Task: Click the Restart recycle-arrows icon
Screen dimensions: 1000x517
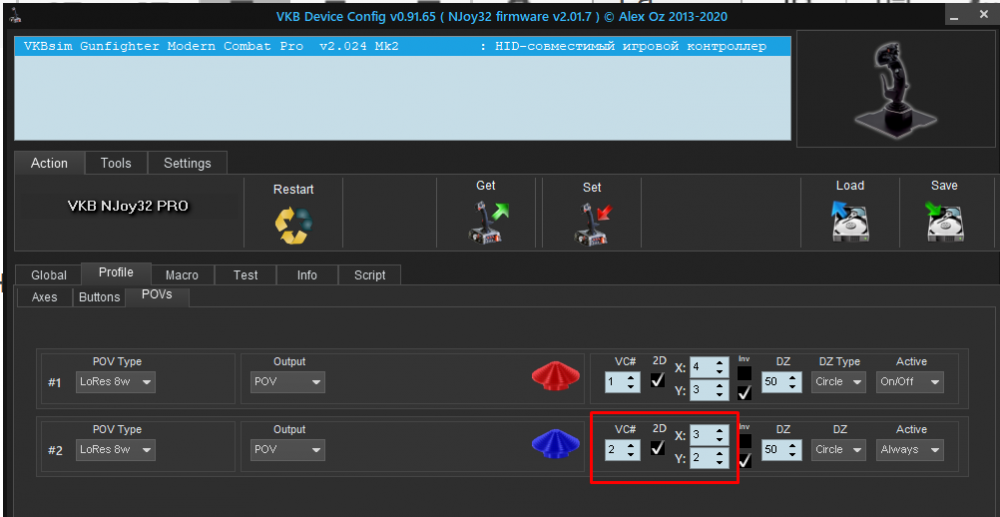Action: [x=293, y=224]
